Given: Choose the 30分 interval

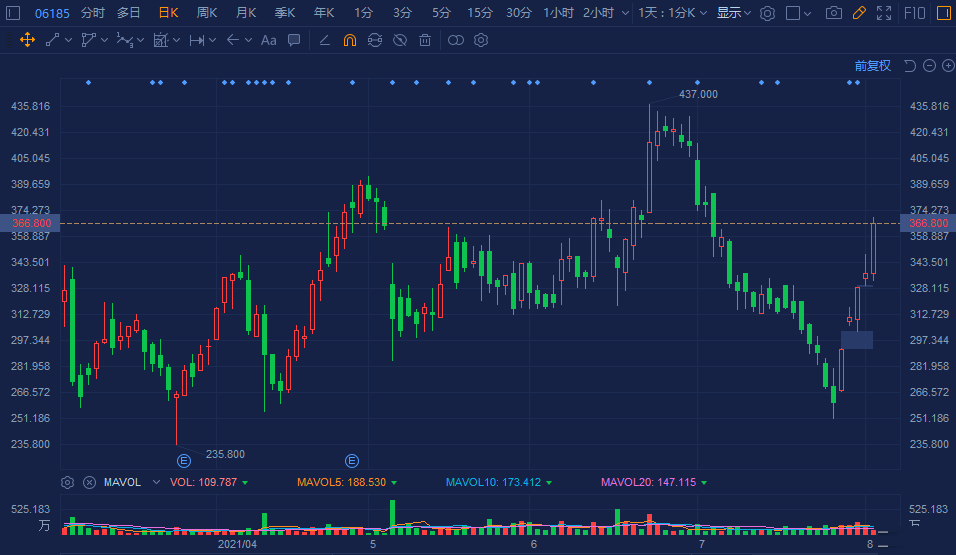Looking at the screenshot, I should click(x=519, y=13).
